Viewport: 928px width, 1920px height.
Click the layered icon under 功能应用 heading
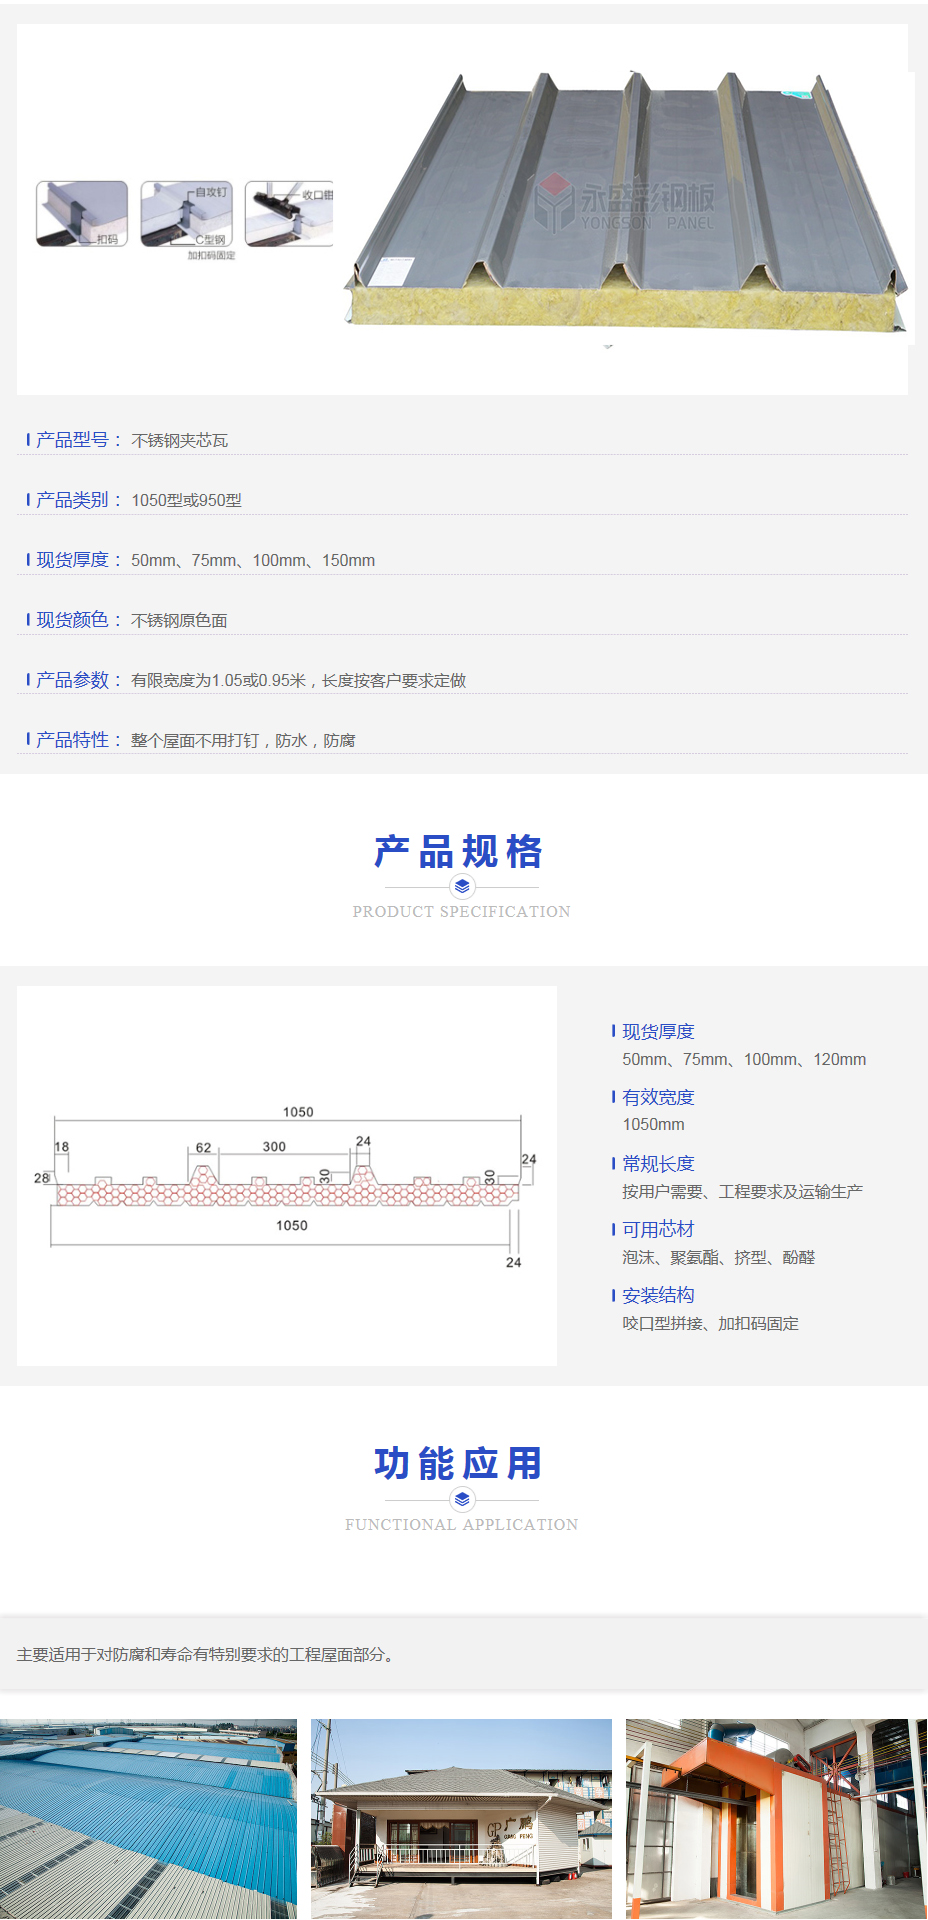click(462, 1499)
